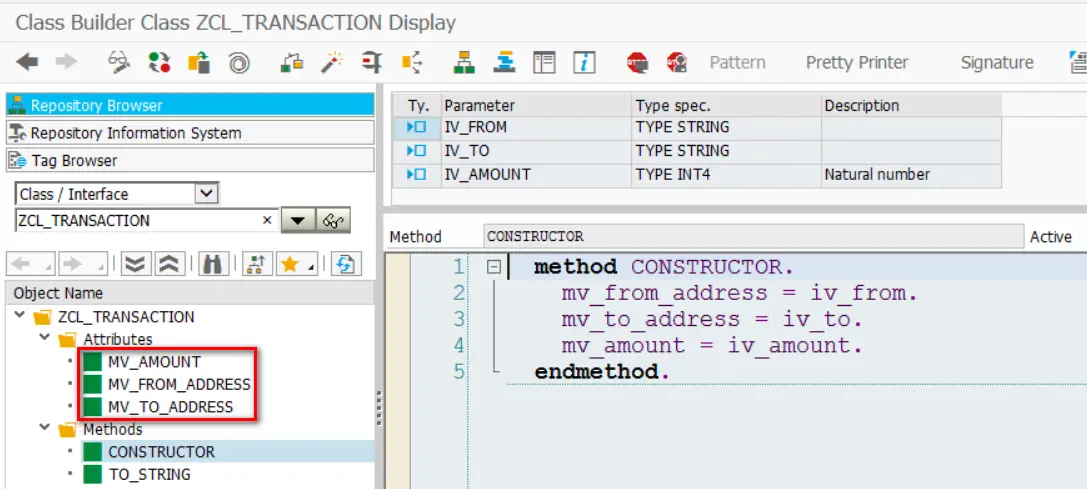Screen dimensions: 1087x489
Task: Click IV_AMOUNT parameter cell
Action: tap(537, 174)
